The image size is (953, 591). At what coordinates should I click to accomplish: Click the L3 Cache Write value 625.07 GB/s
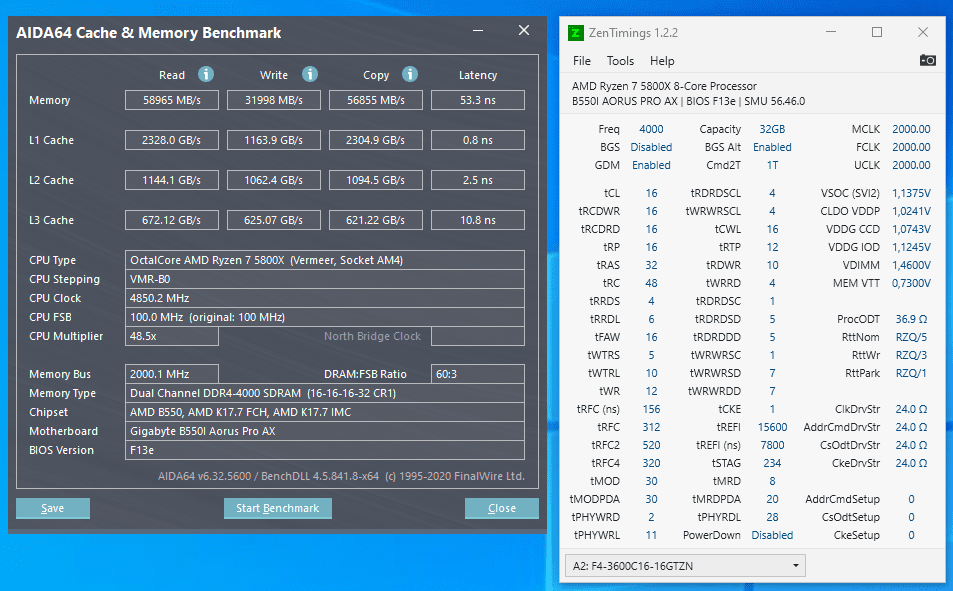274,220
